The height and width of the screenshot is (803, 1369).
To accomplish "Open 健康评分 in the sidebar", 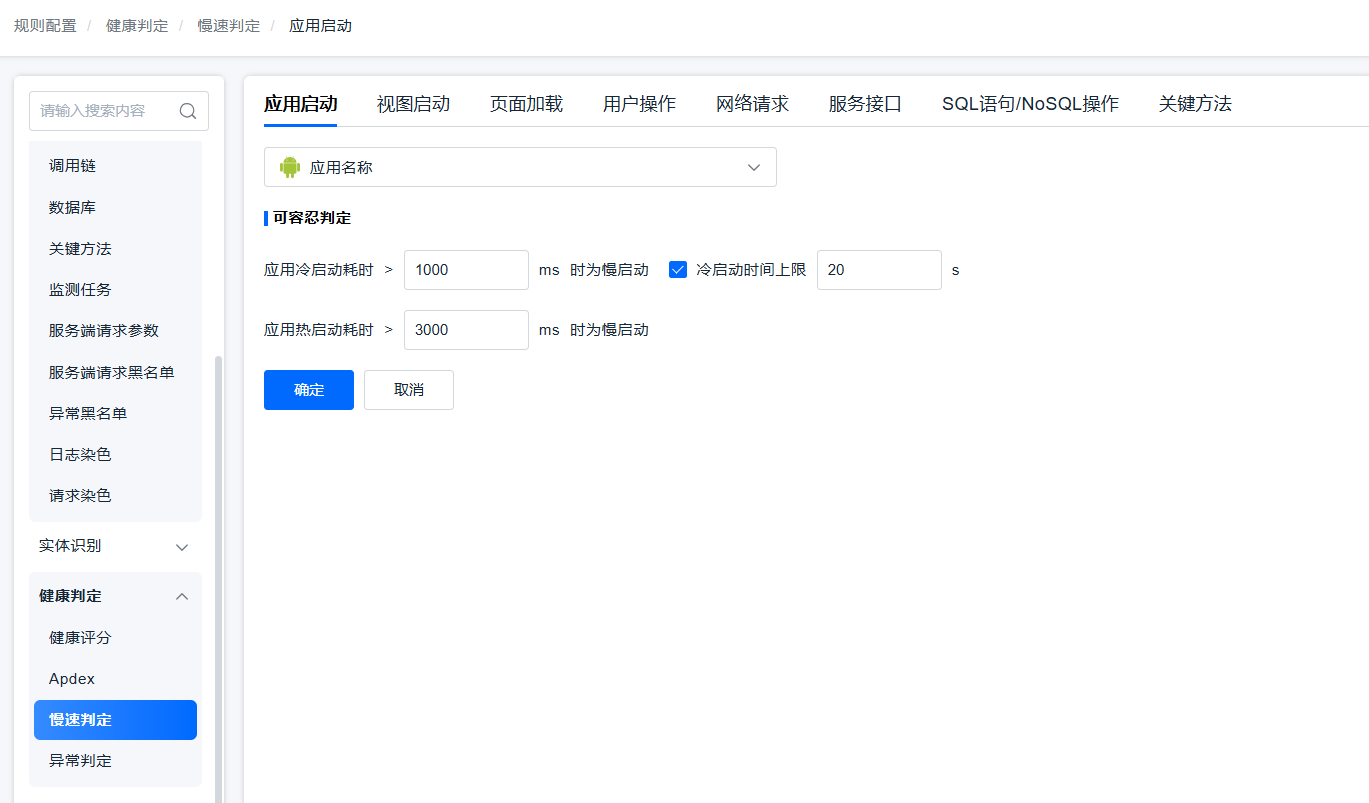I will (80, 637).
